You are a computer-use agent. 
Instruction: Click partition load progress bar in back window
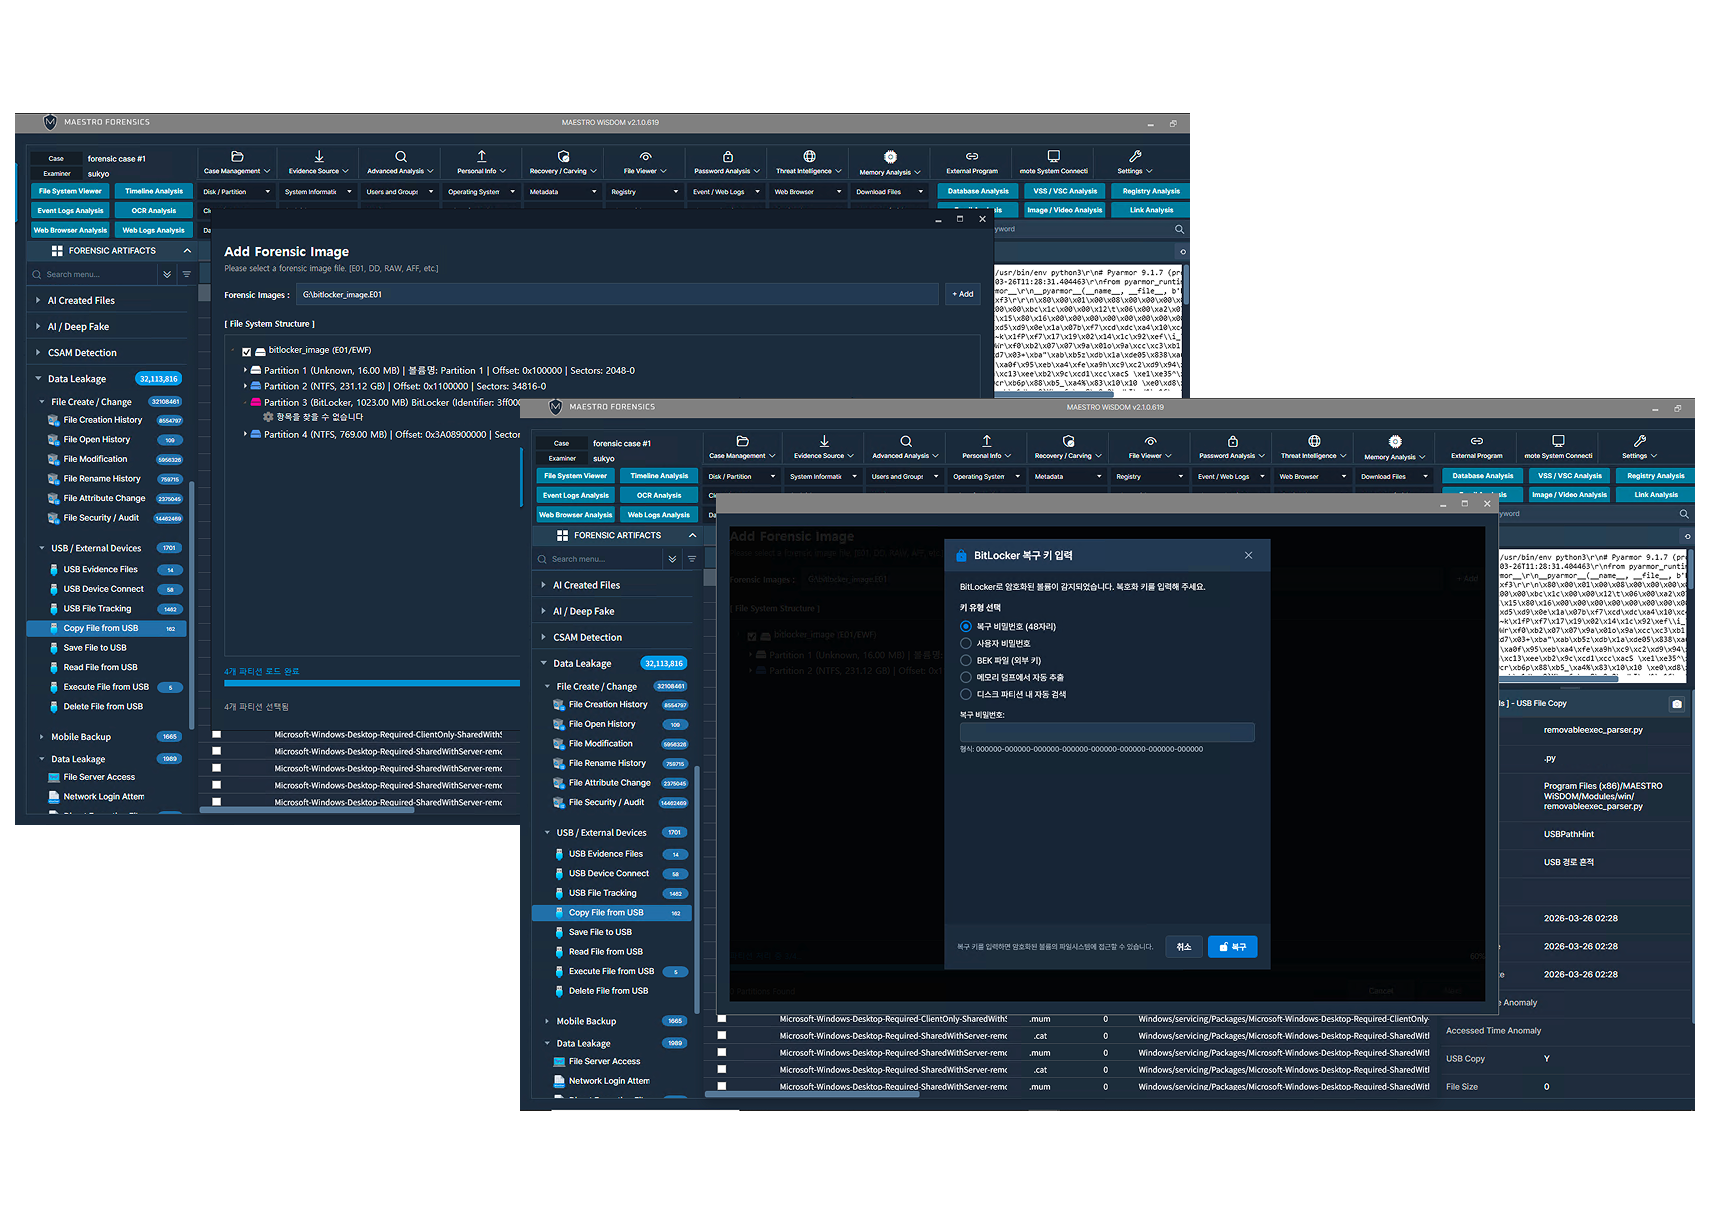click(372, 683)
